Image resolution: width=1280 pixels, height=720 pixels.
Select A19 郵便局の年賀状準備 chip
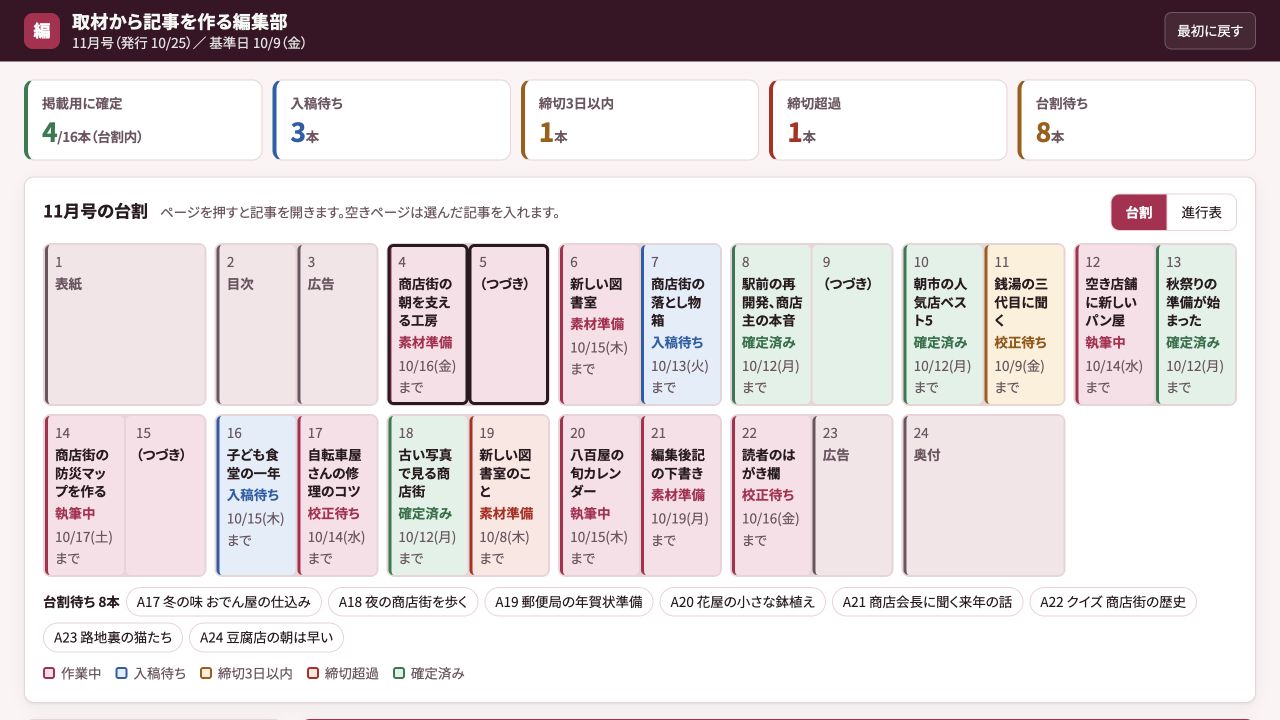pyautogui.click(x=569, y=602)
